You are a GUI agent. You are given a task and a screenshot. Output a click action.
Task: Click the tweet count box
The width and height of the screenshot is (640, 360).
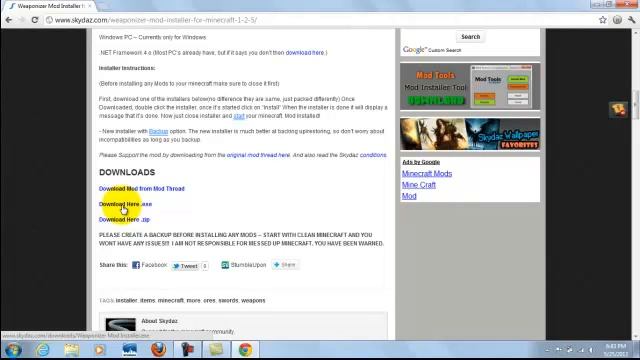[x=205, y=266]
